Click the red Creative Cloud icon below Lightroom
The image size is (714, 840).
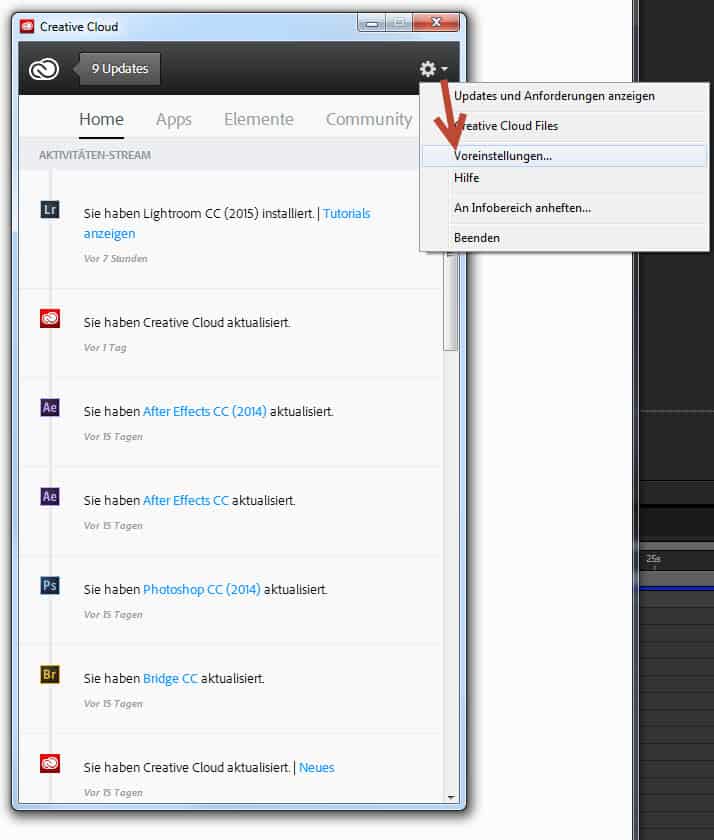coord(50,319)
